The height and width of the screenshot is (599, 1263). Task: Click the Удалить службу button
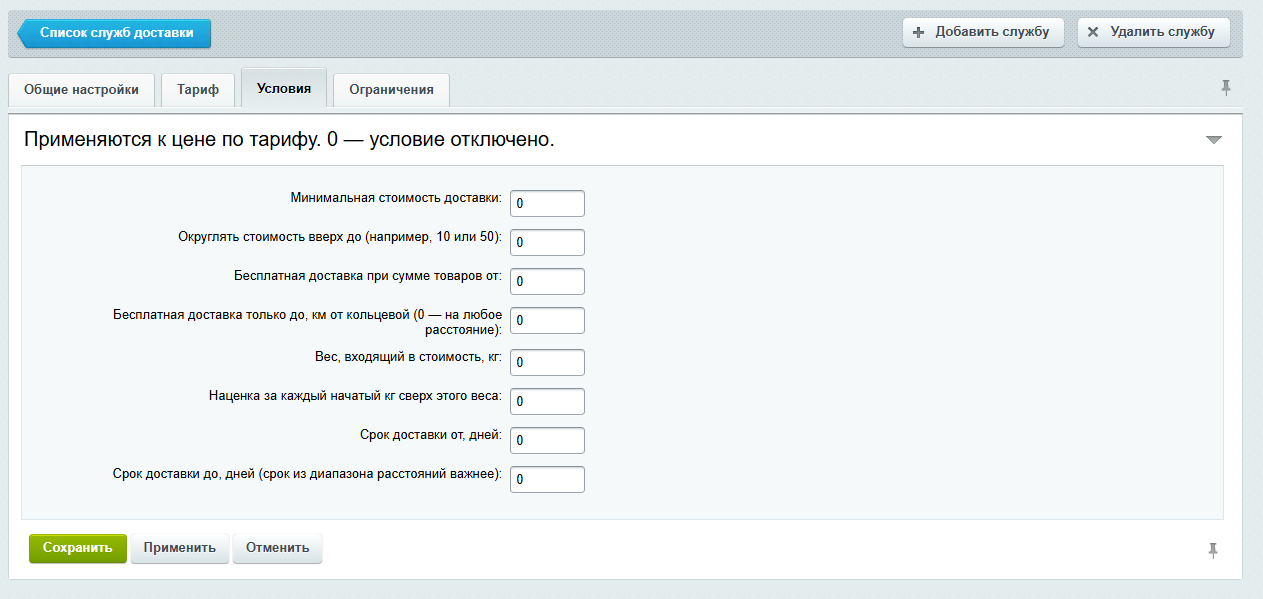pyautogui.click(x=1153, y=32)
